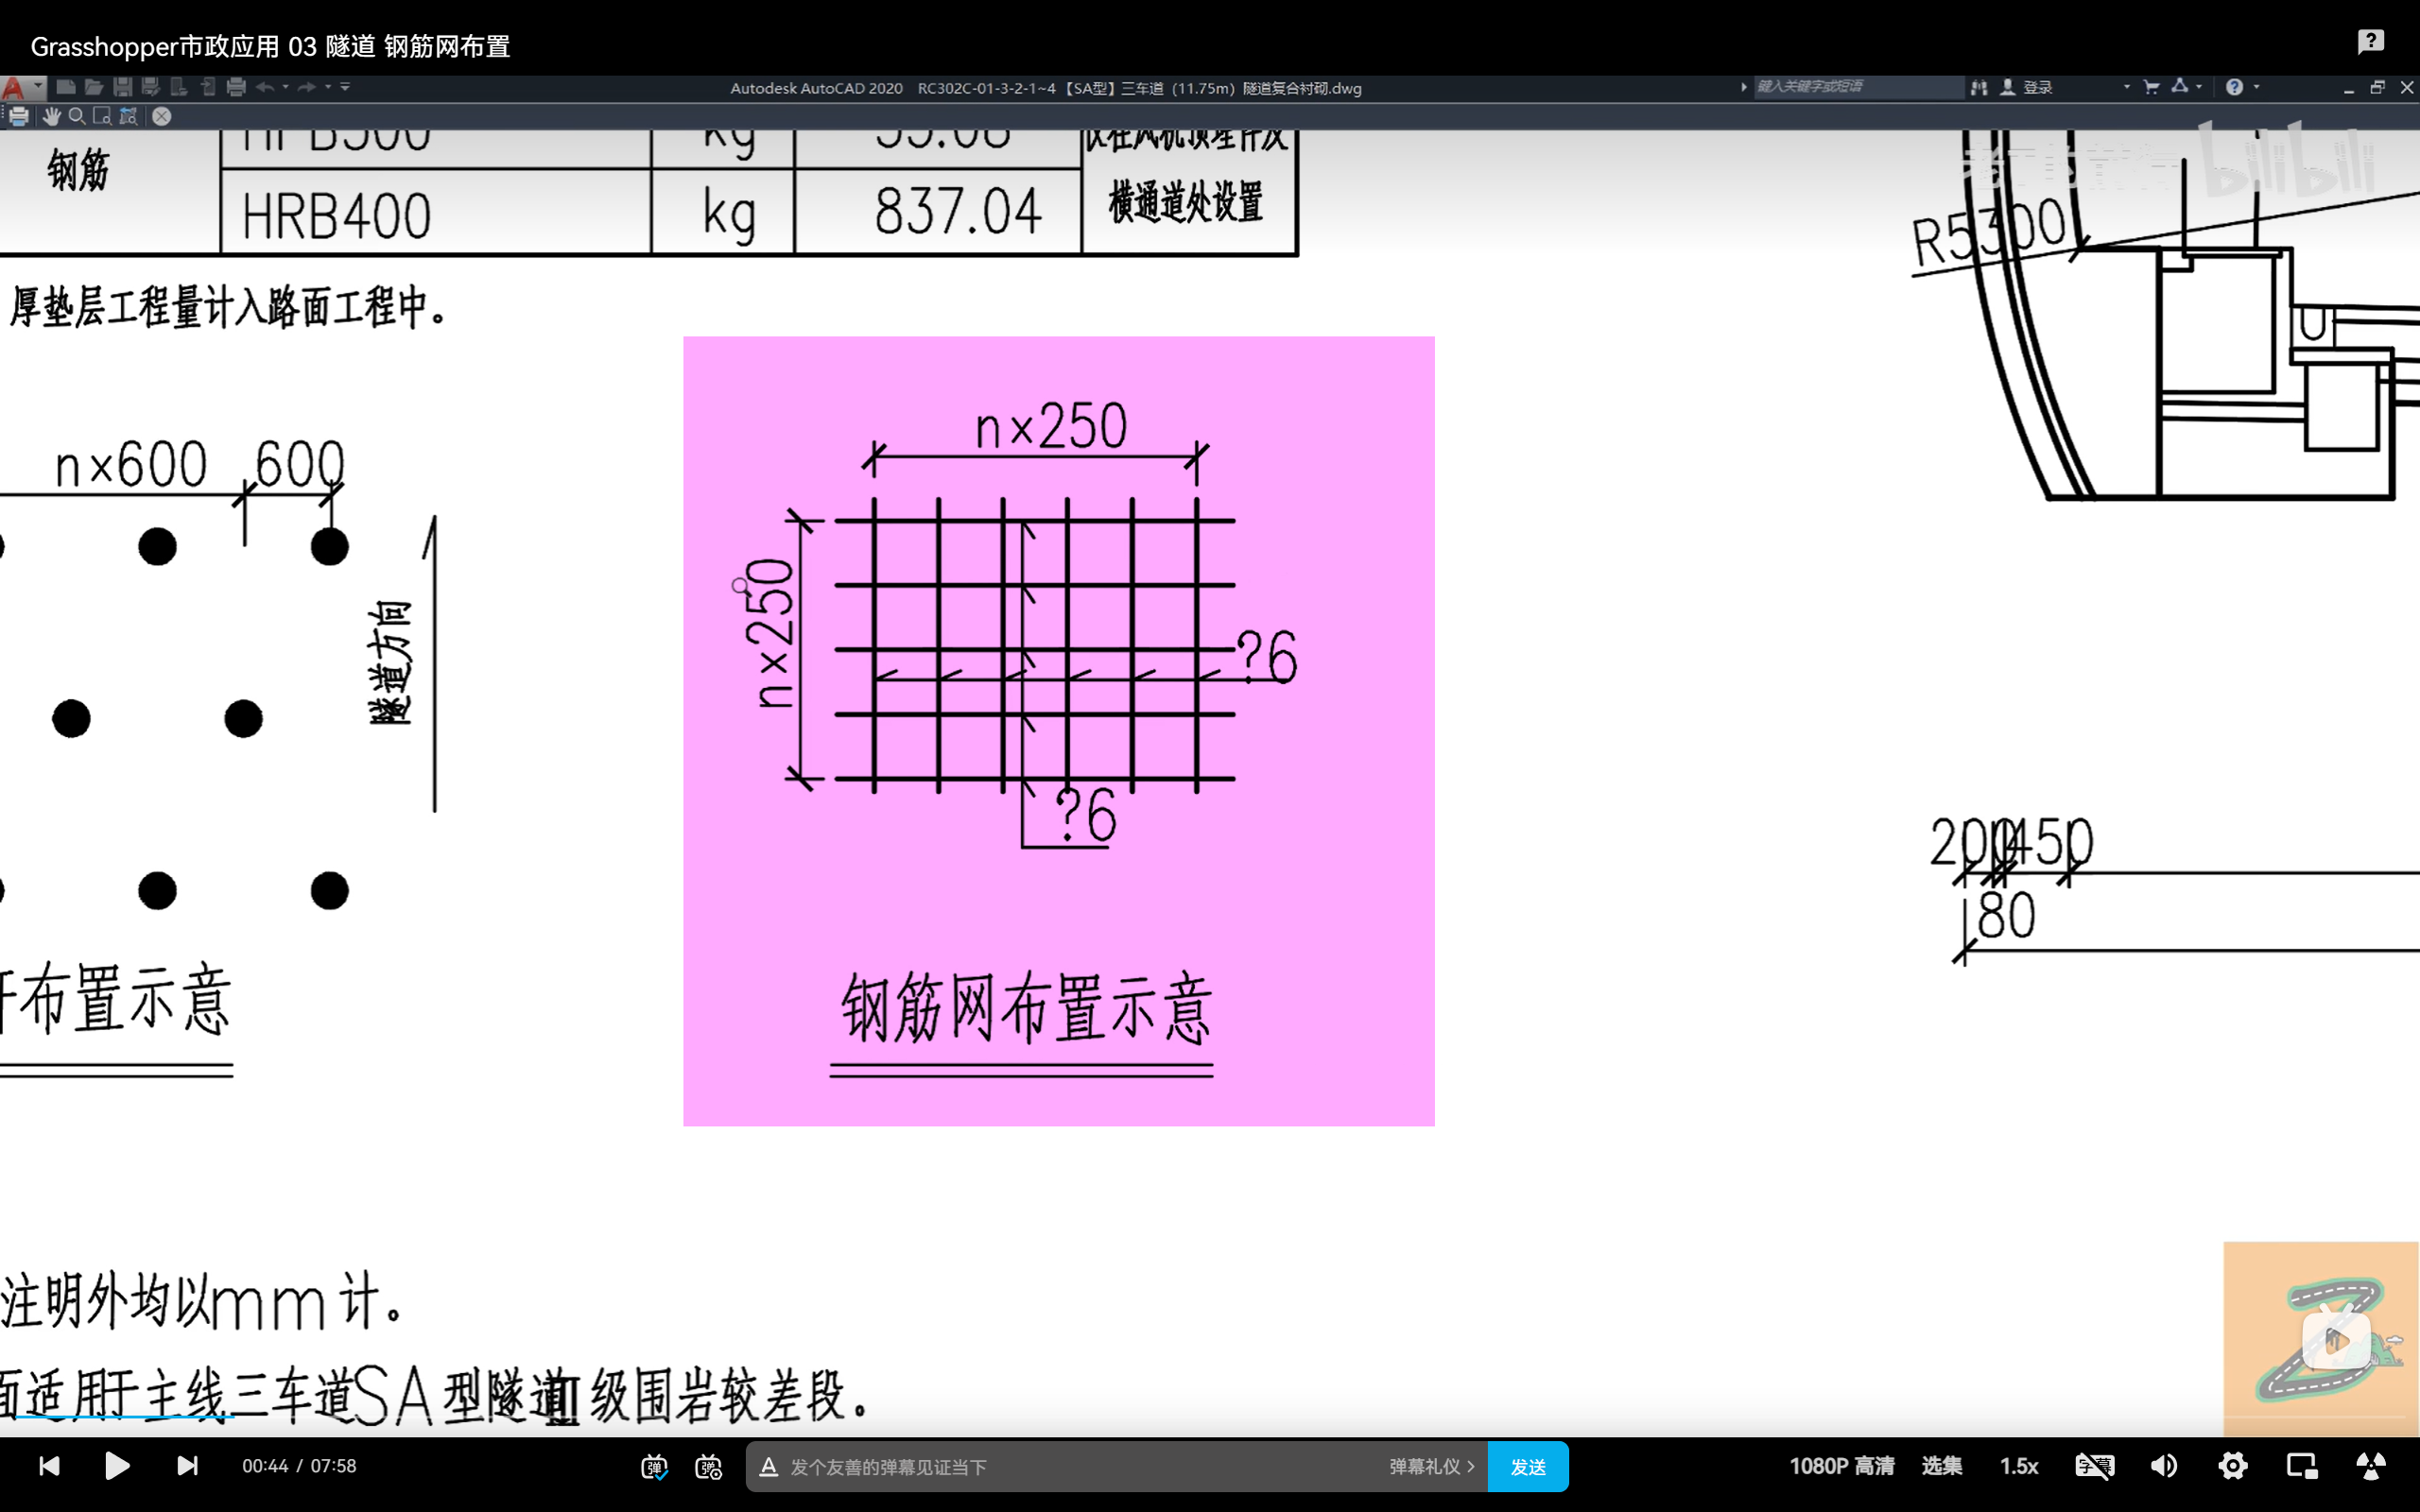
Task: Mute the video volume
Action: coord(2163,1466)
